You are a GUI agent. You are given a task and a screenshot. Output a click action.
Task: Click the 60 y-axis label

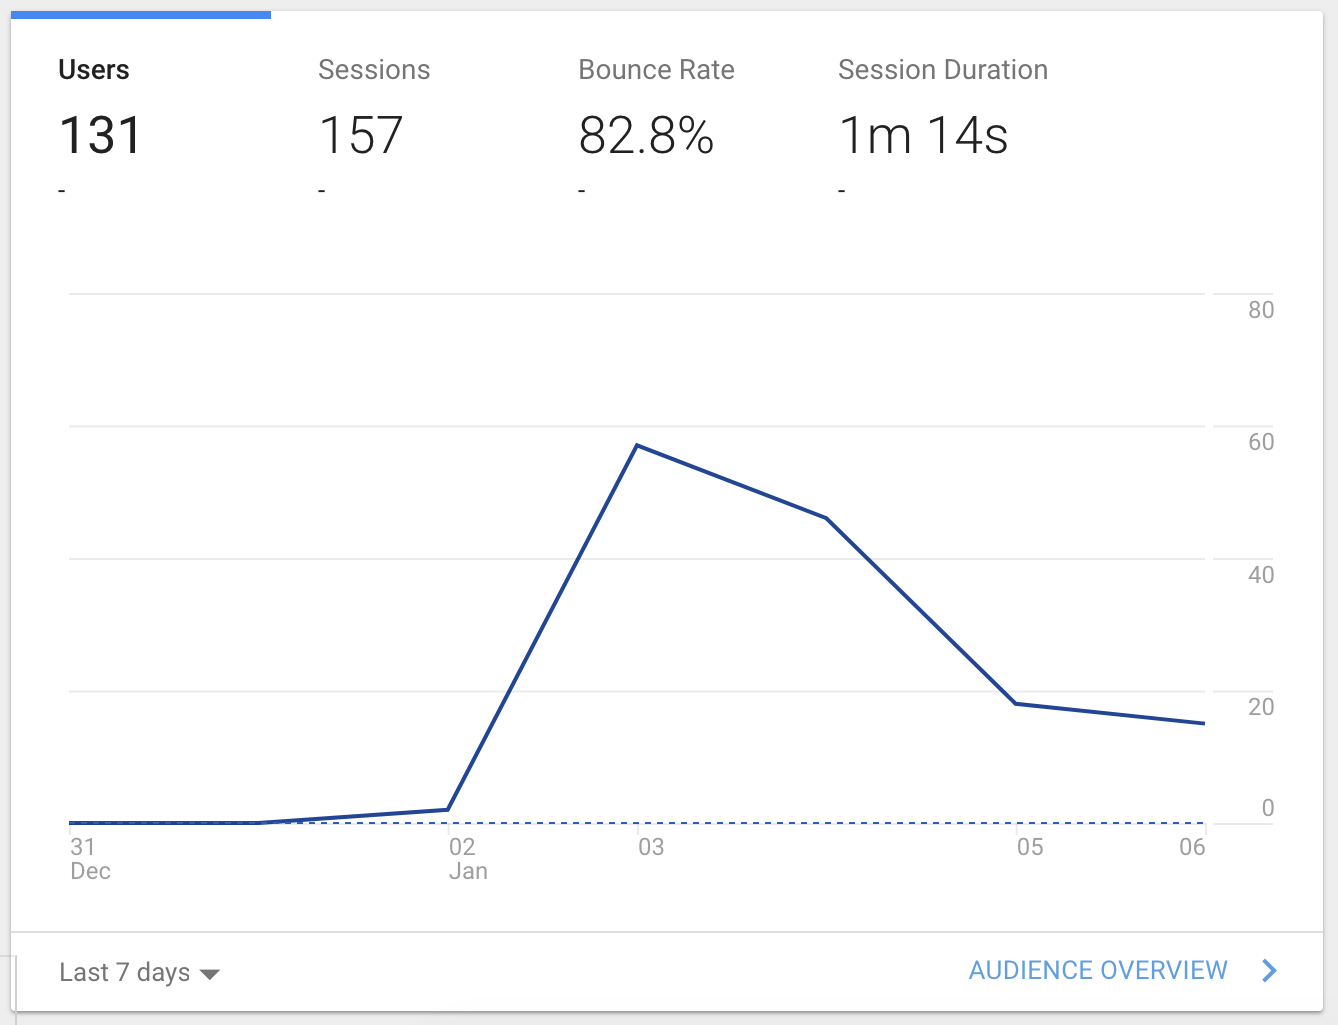[1261, 442]
